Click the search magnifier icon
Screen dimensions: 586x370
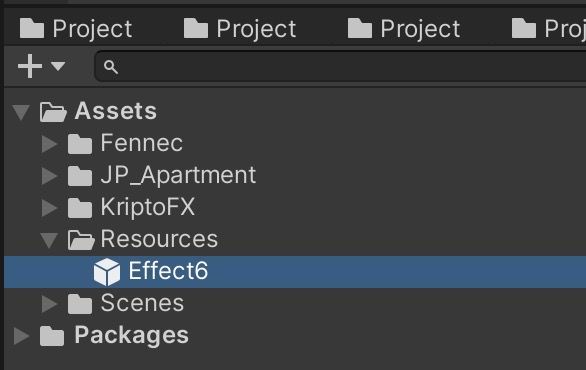point(111,67)
